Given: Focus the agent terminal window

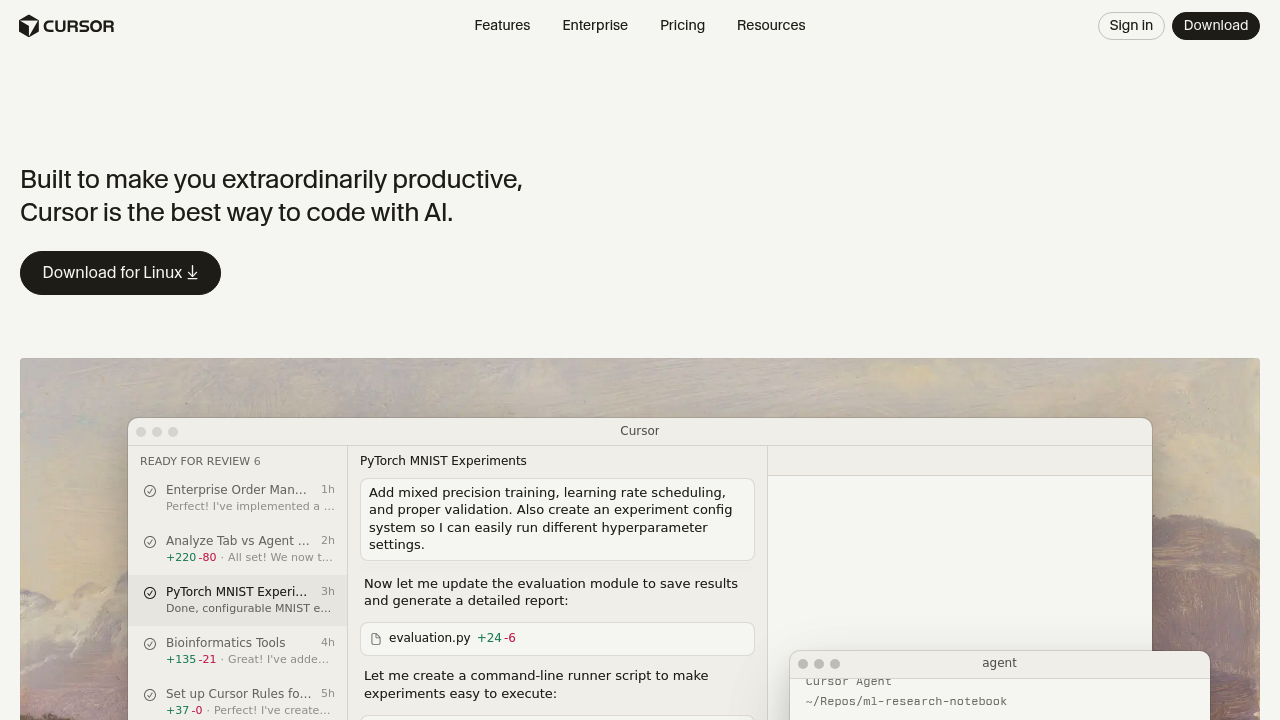Looking at the screenshot, I should [999, 663].
